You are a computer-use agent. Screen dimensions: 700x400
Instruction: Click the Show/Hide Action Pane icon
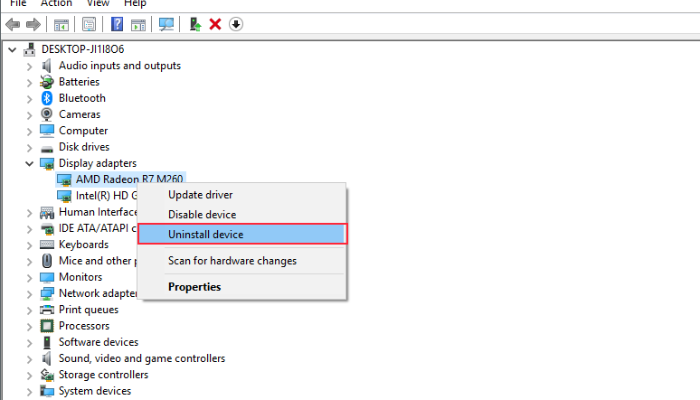click(138, 25)
